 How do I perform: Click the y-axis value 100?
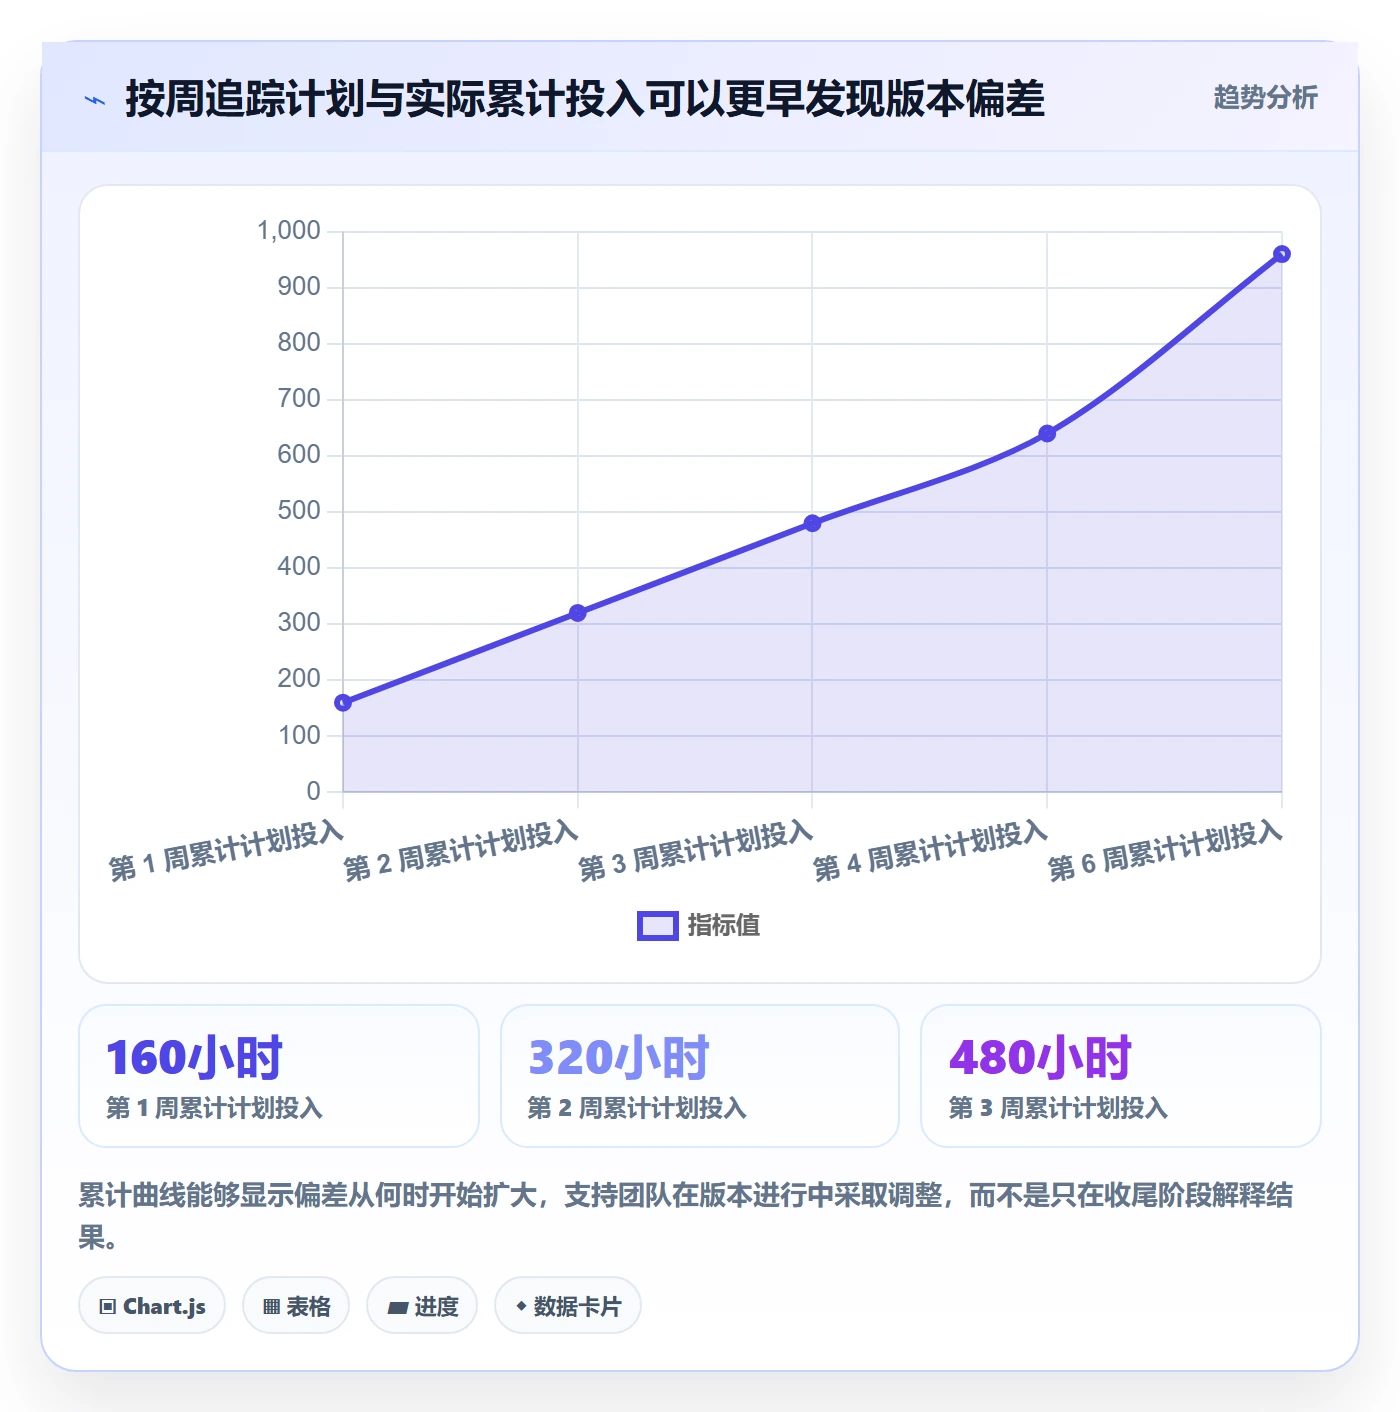pos(299,736)
